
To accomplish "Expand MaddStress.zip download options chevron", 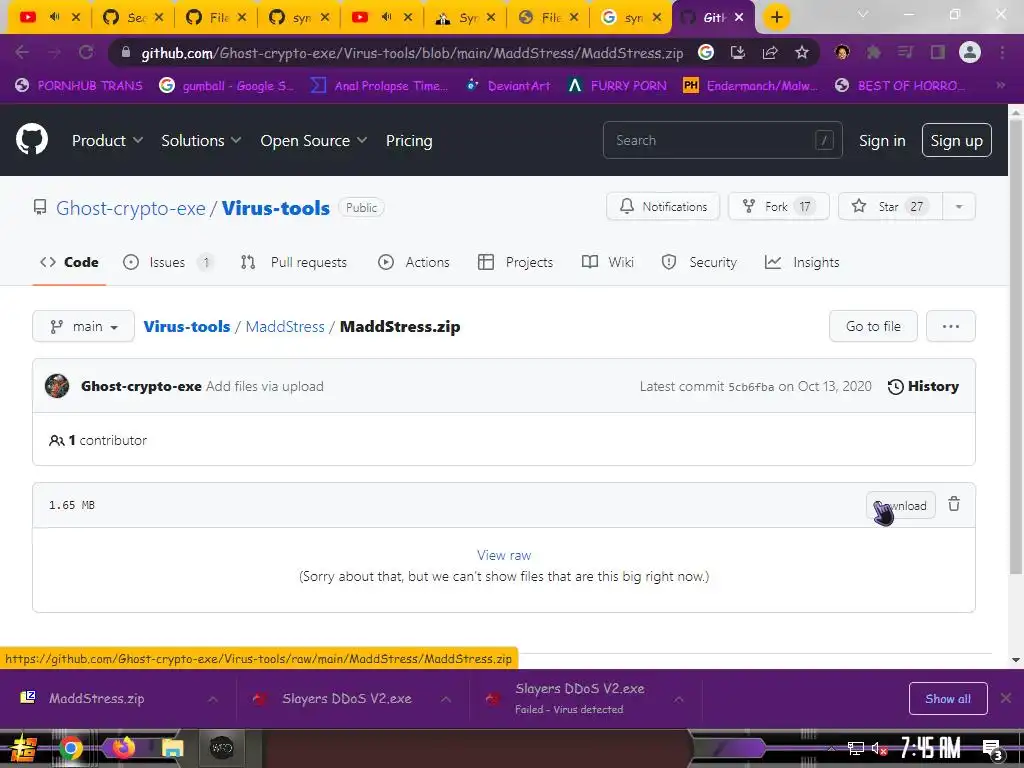I will pos(212,699).
